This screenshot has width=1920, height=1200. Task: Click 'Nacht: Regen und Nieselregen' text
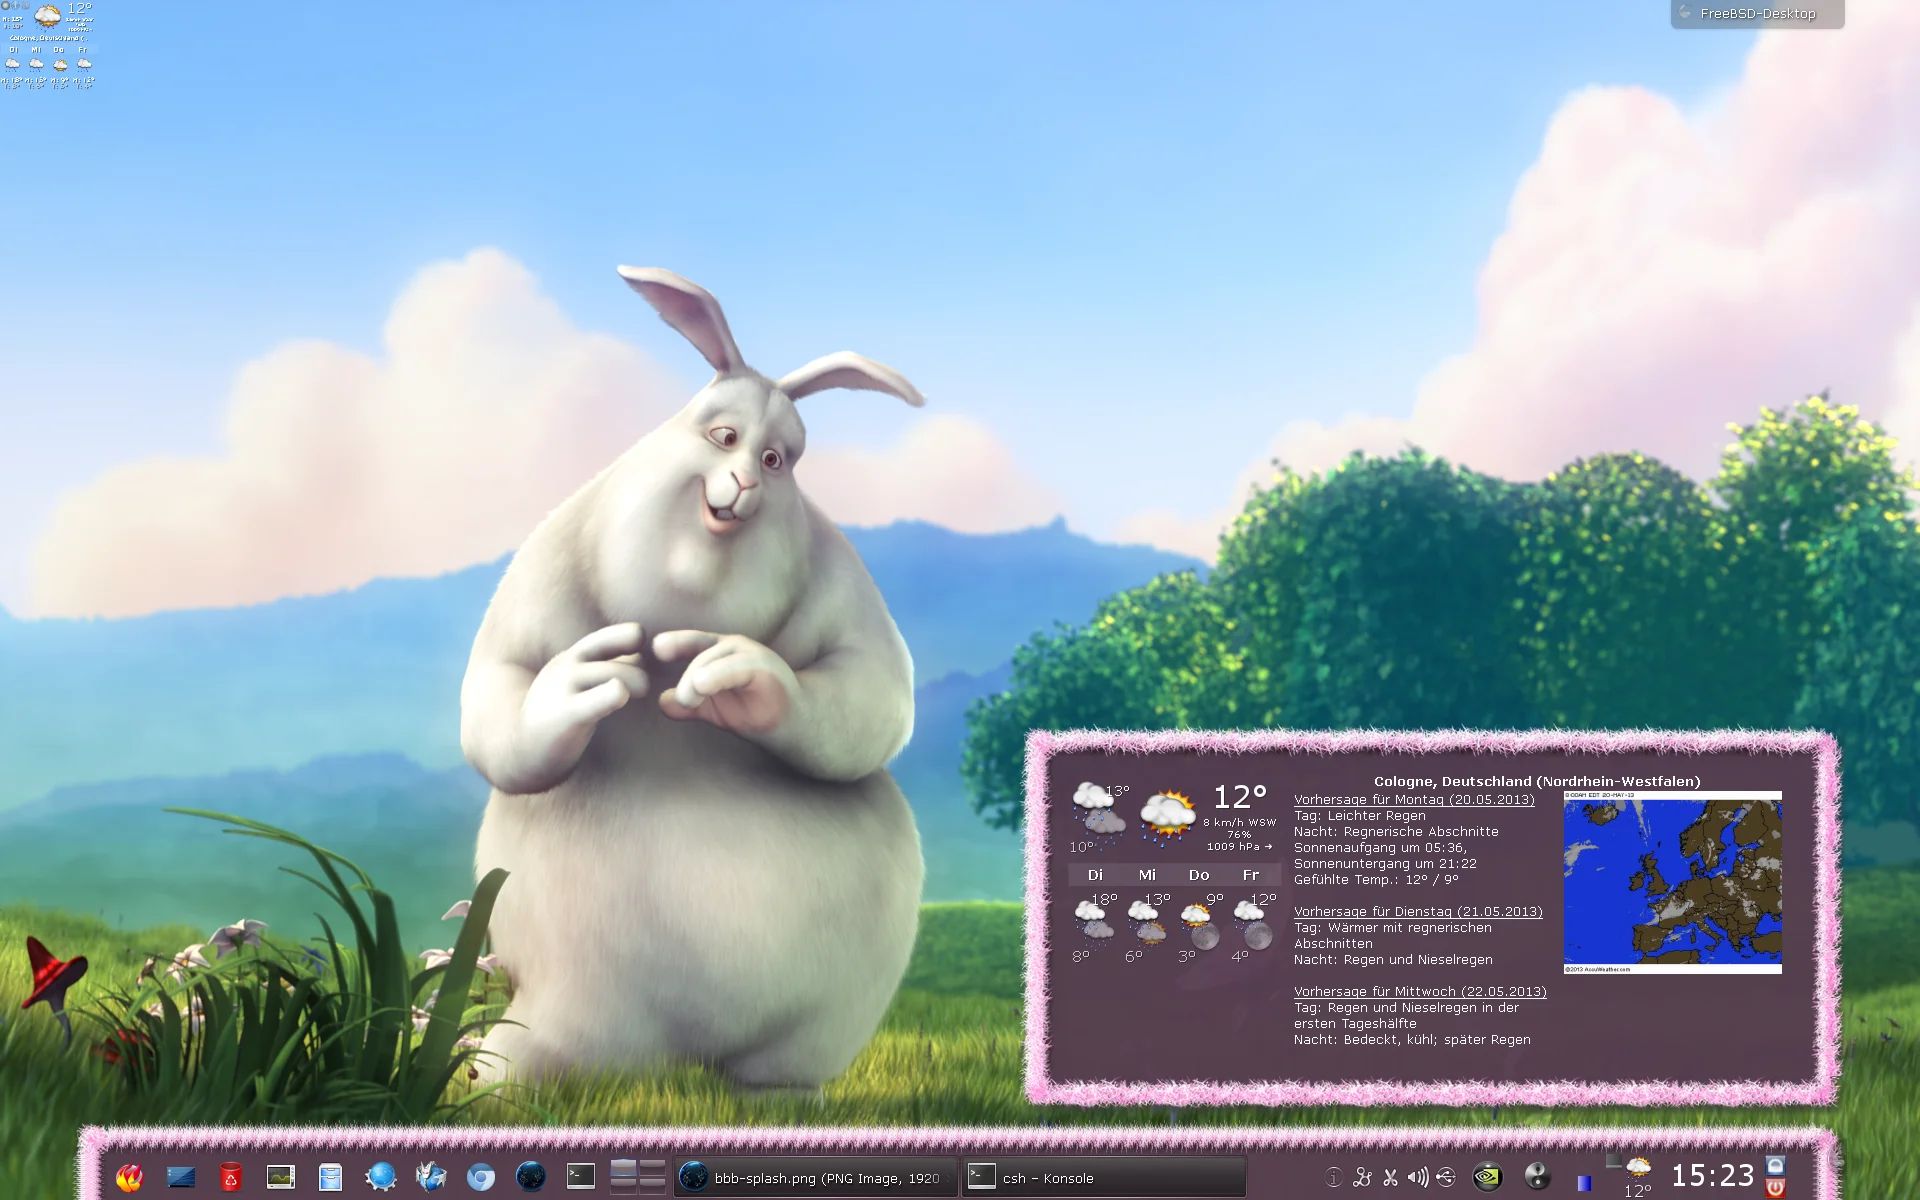tap(1393, 960)
